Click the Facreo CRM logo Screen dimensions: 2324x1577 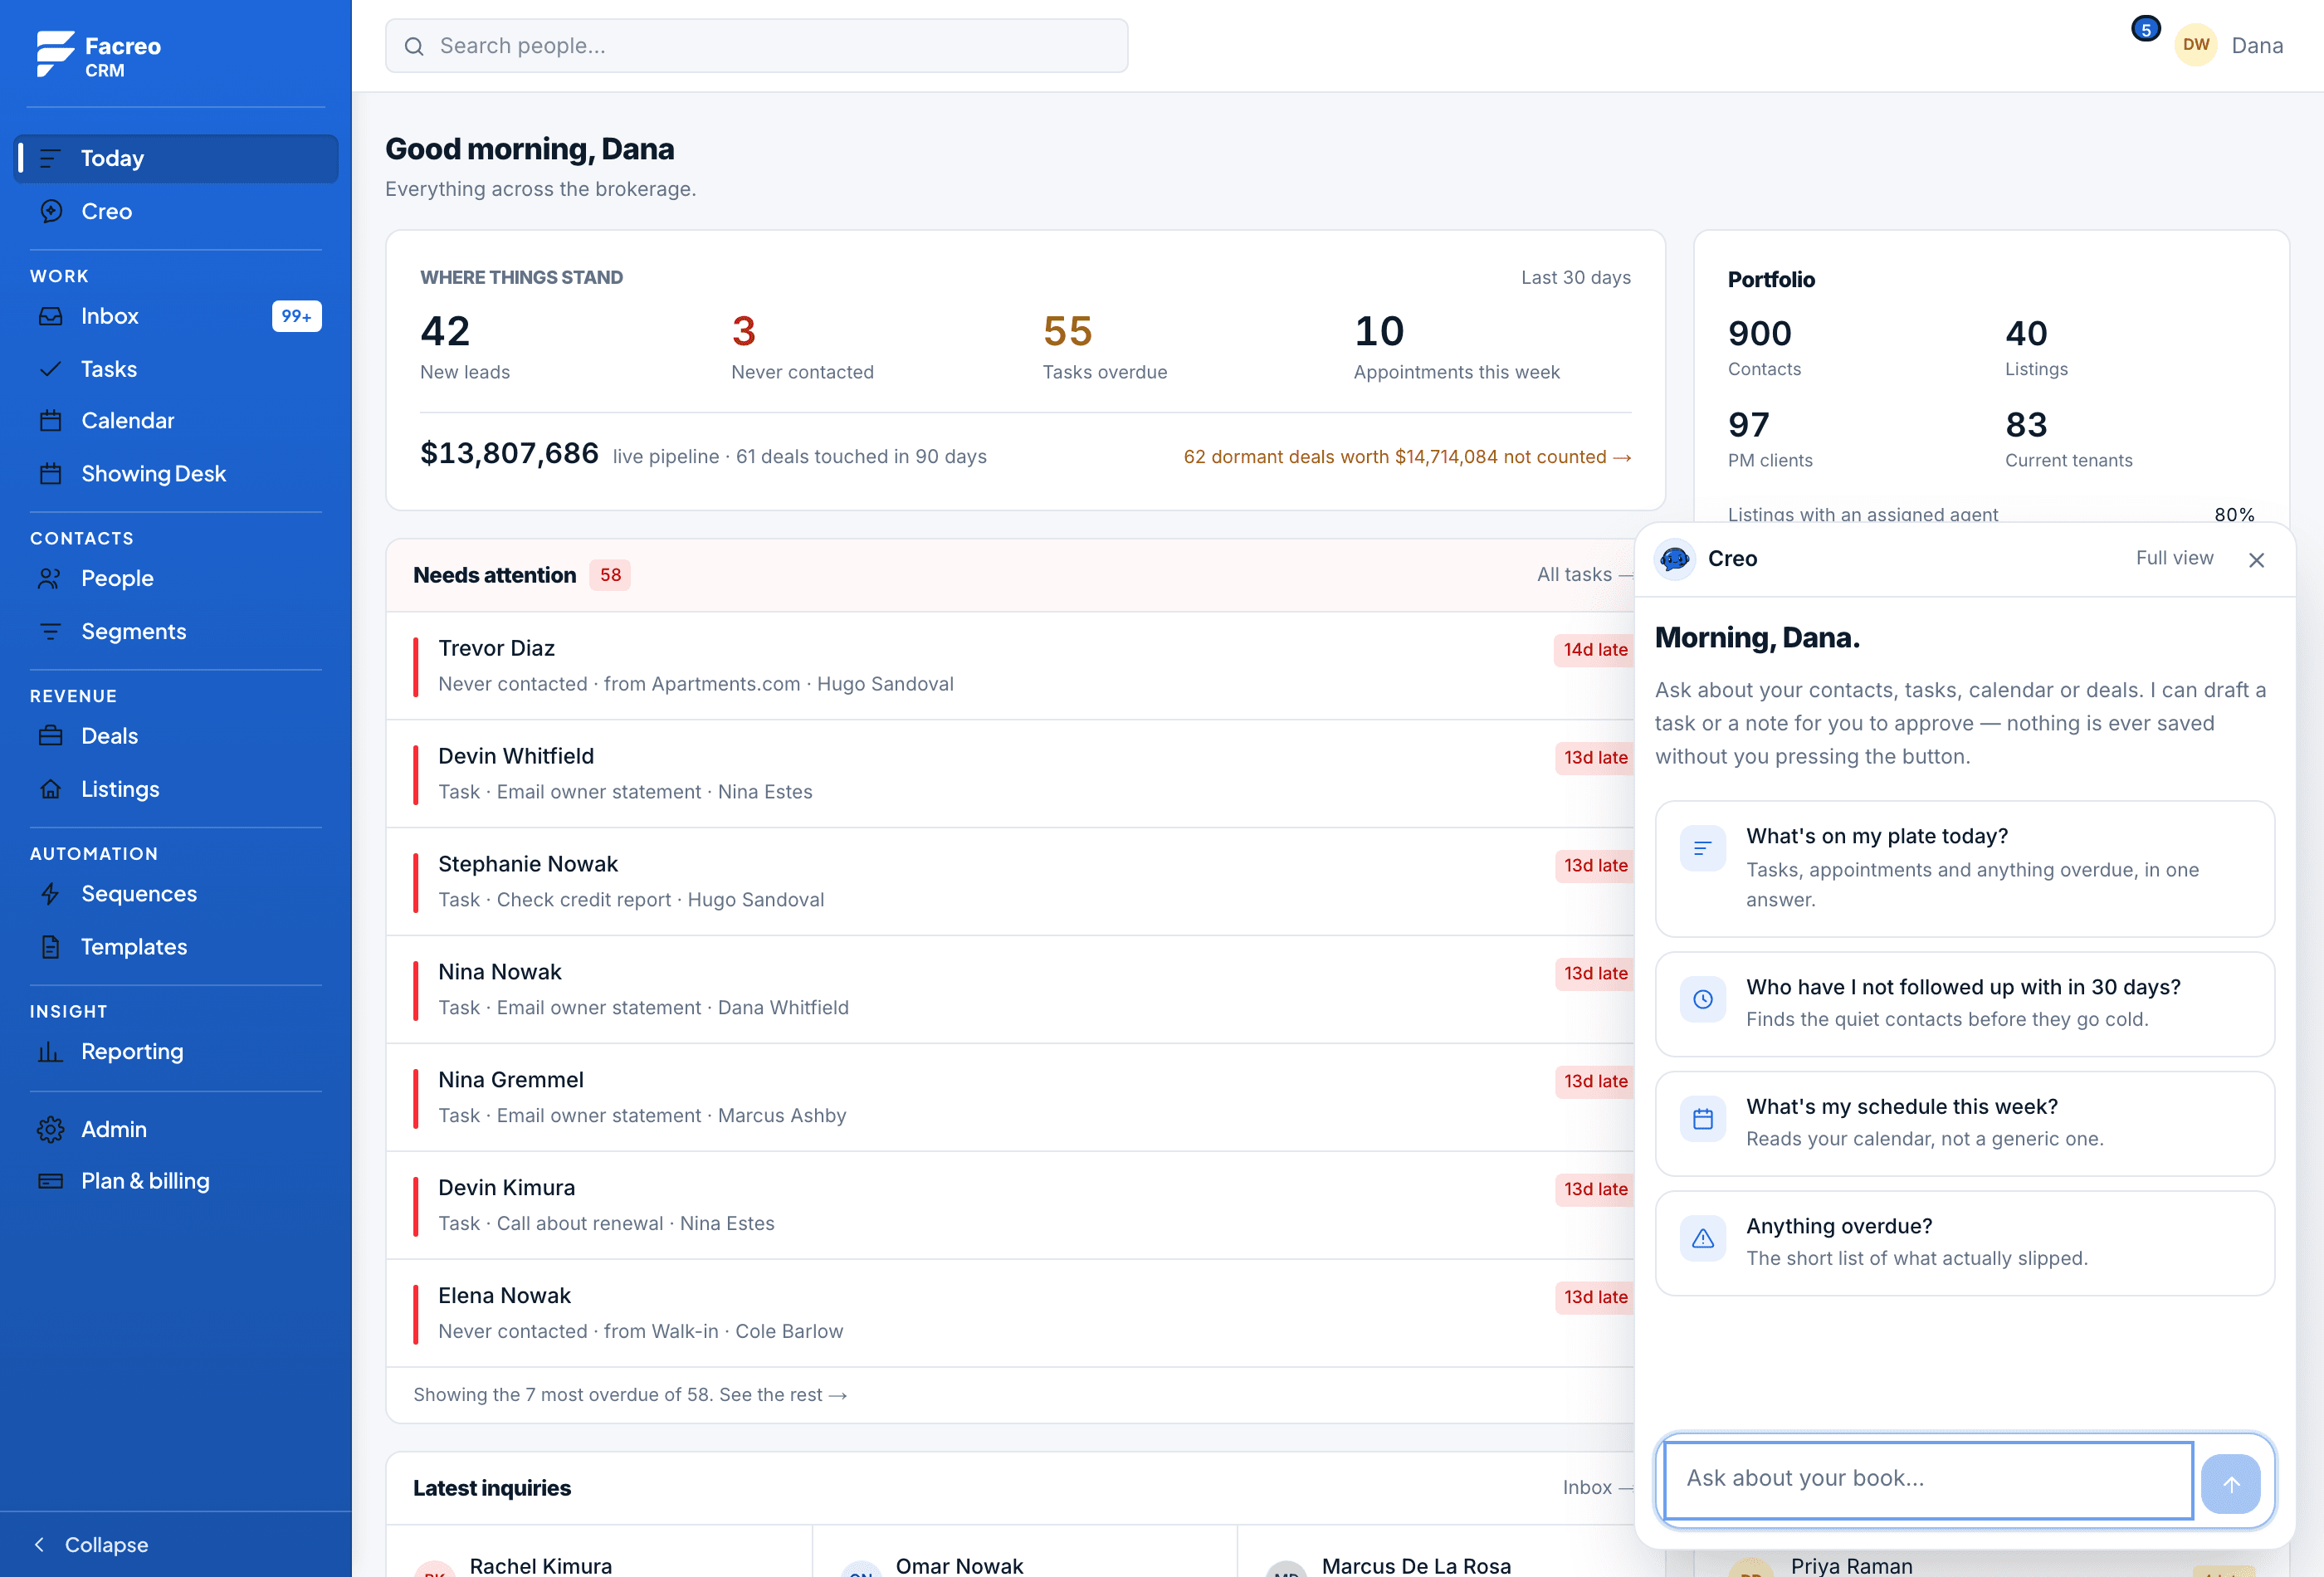coord(98,54)
